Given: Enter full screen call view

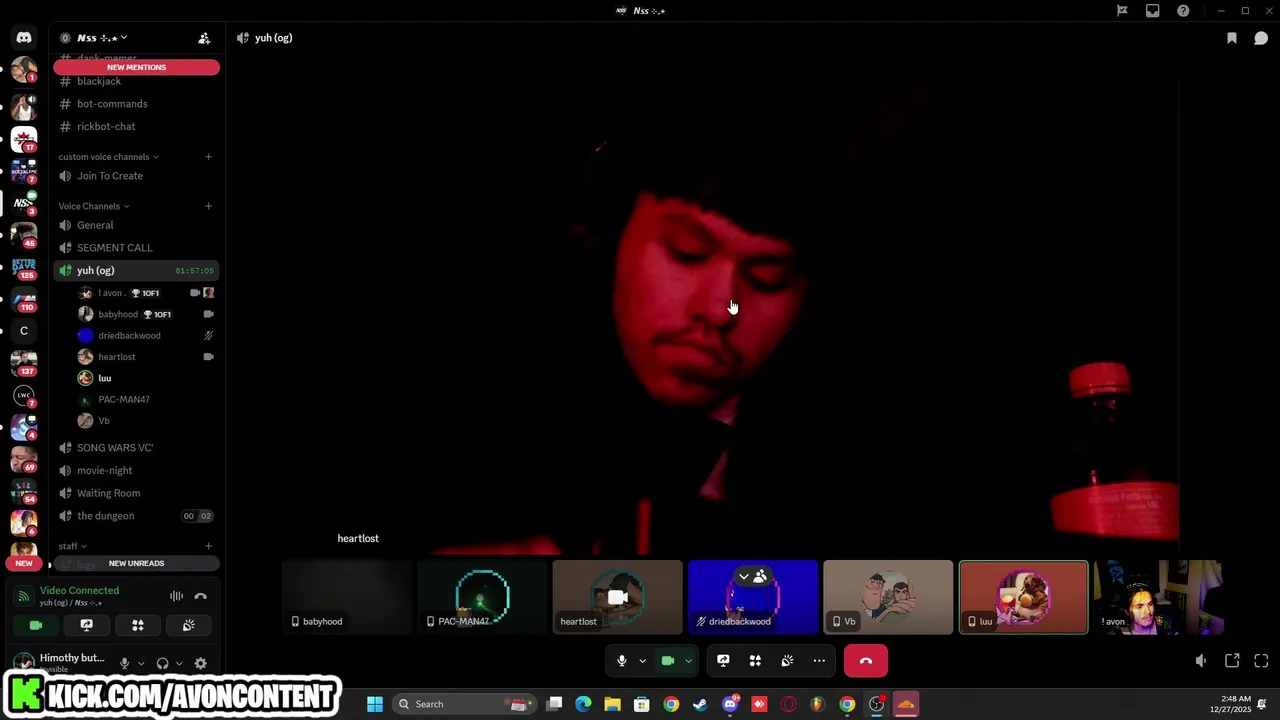Looking at the screenshot, I should point(1261,661).
